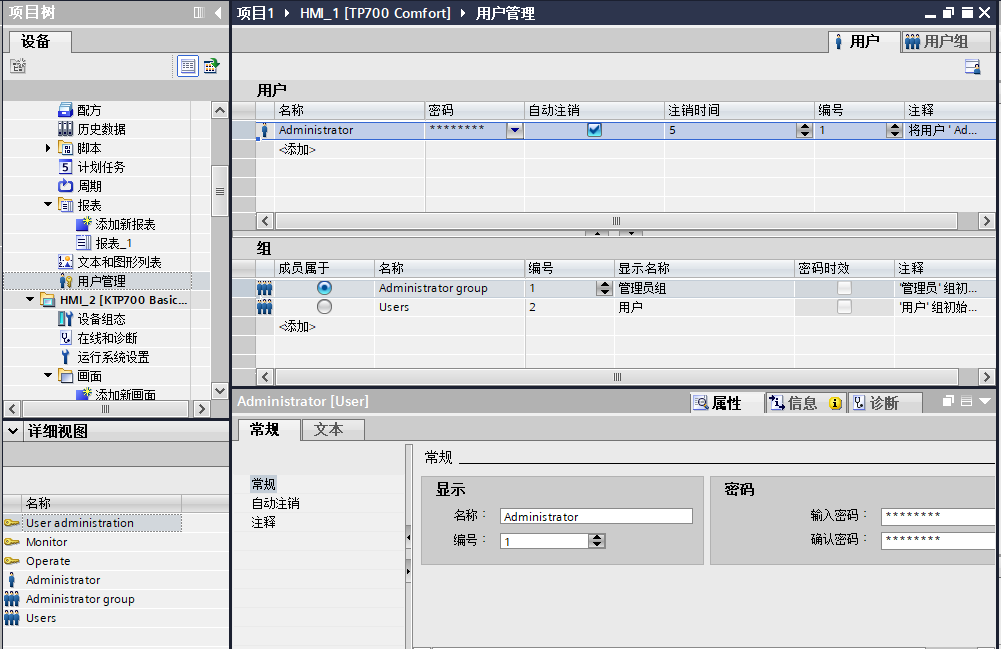Click the 添加新报表 star icon

[84, 224]
